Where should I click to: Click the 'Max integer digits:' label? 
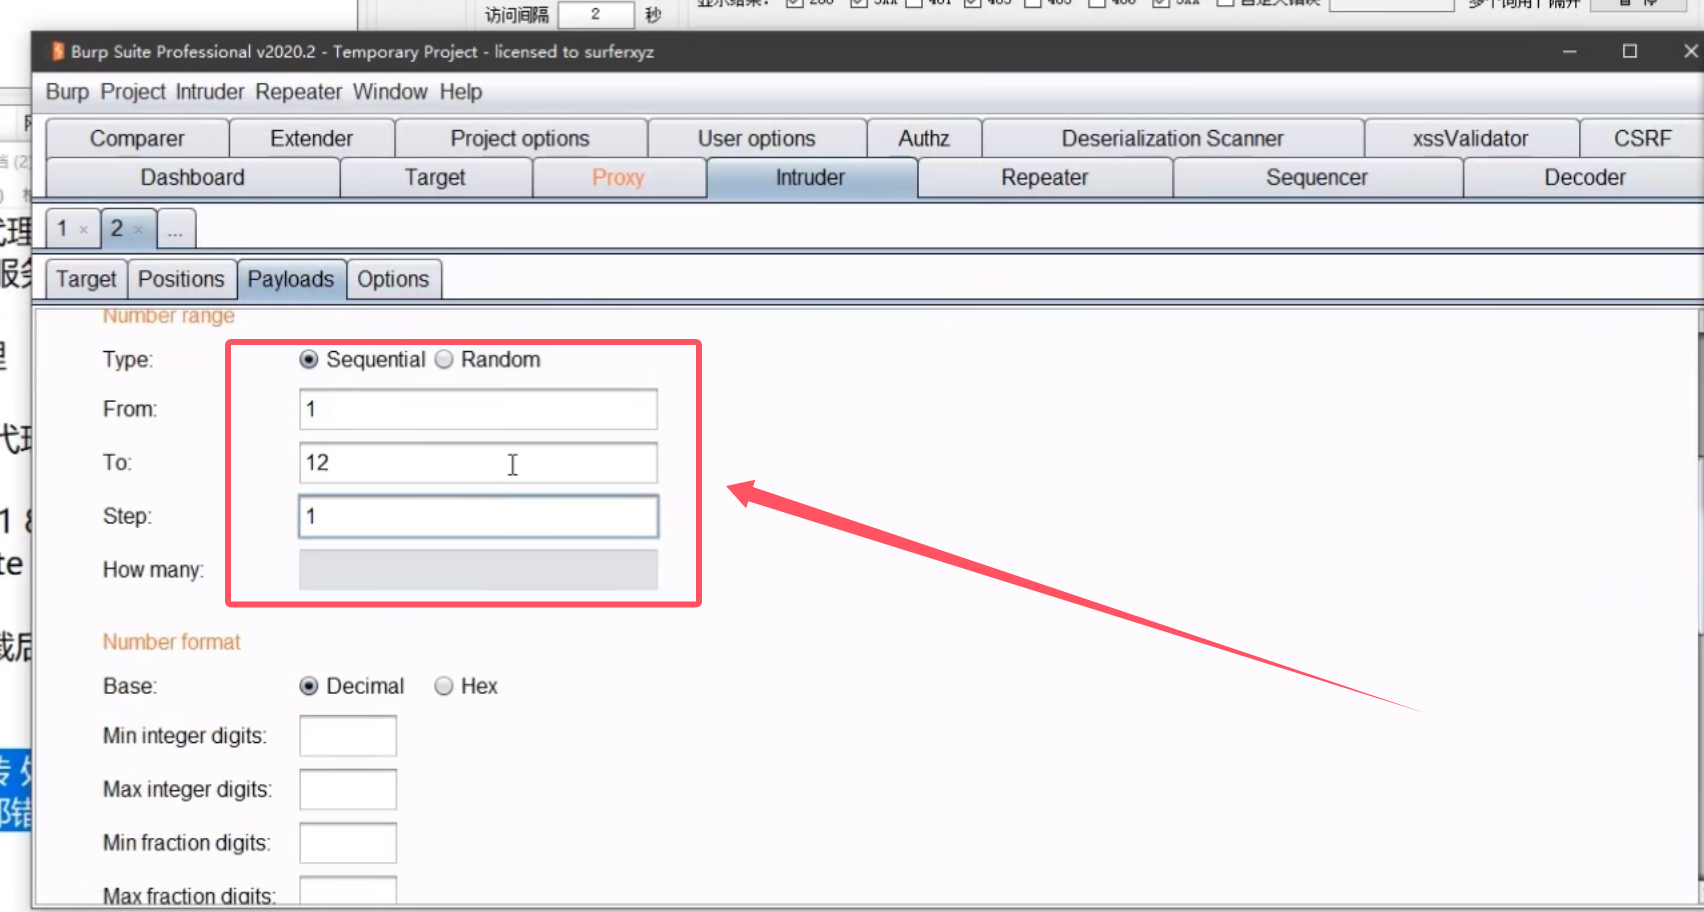pos(187,789)
